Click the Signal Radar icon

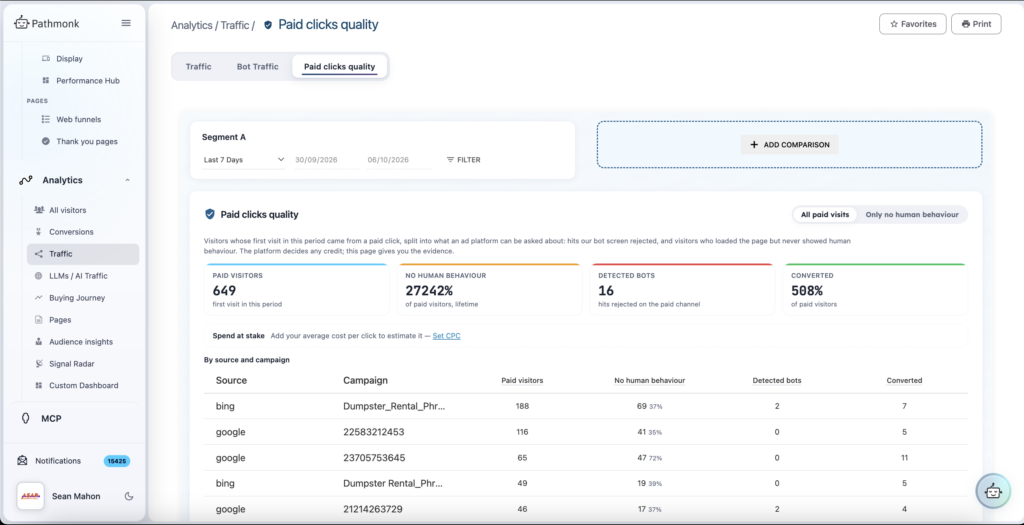[x=39, y=364]
